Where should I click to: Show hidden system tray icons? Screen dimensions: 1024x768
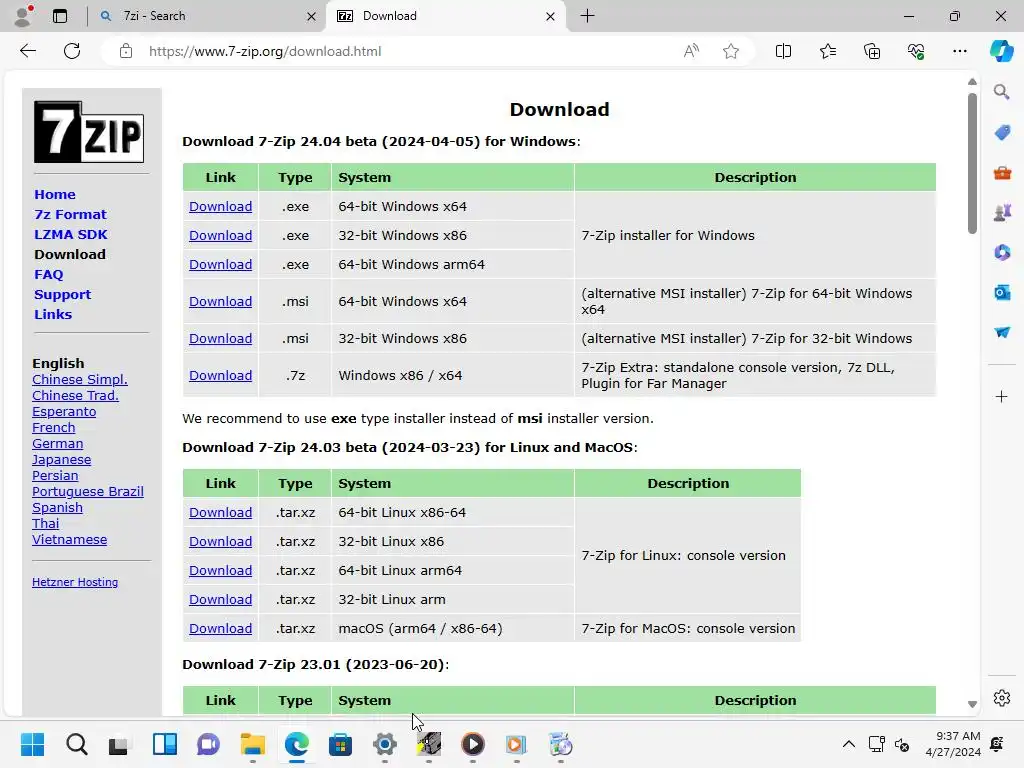click(848, 744)
